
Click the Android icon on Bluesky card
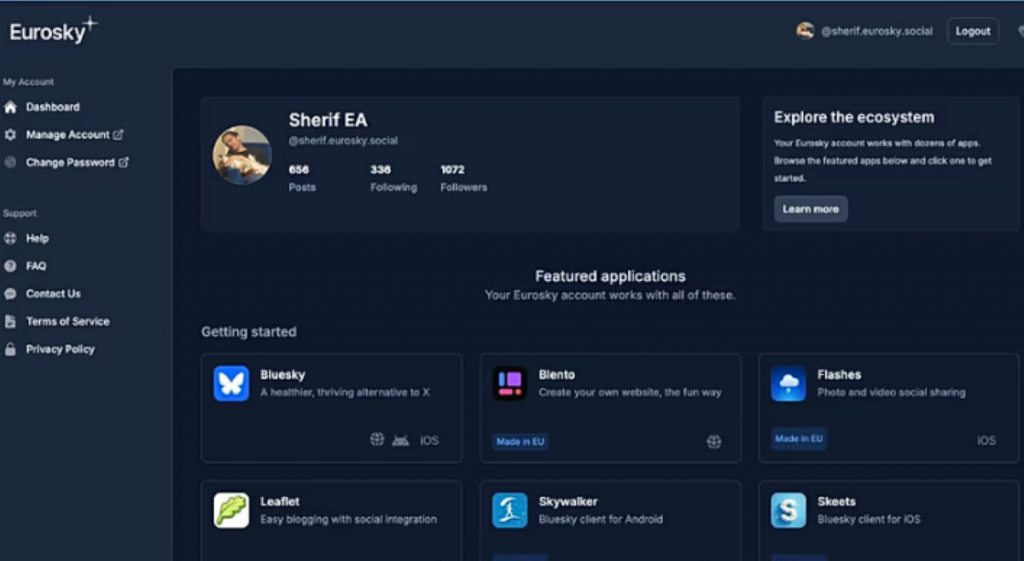point(400,440)
